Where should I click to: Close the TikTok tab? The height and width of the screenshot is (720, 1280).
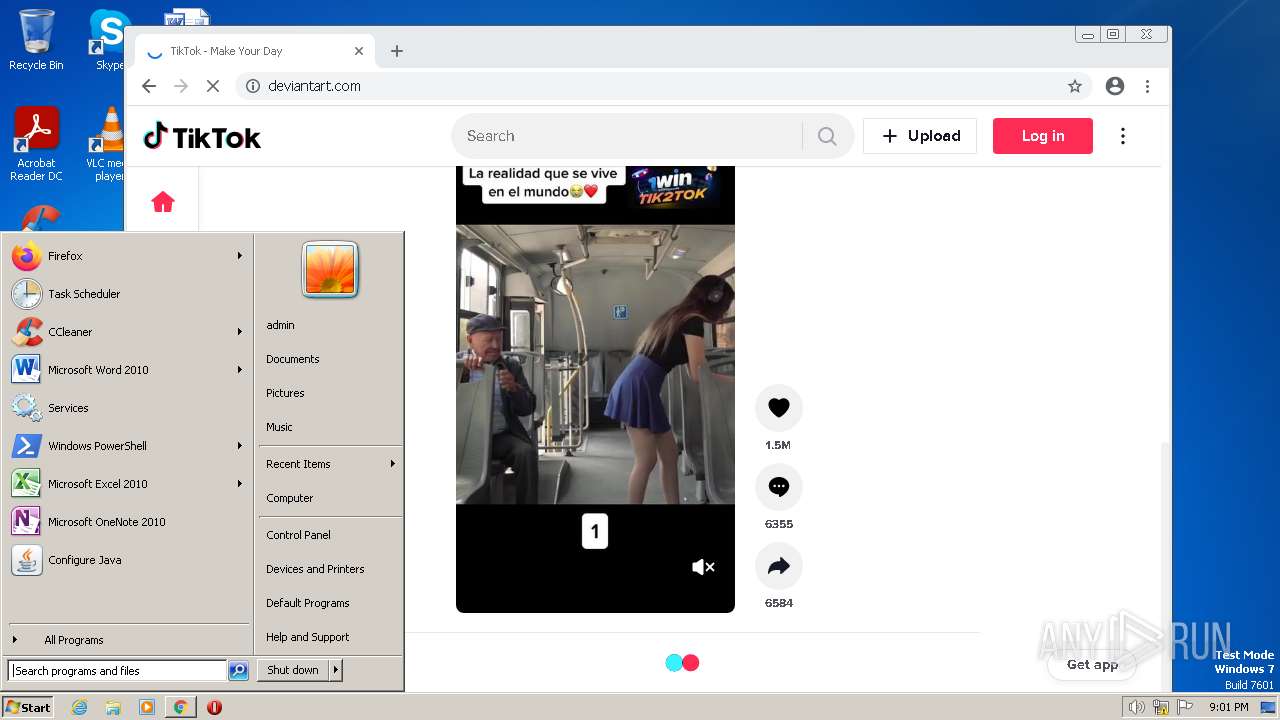pyautogui.click(x=359, y=51)
